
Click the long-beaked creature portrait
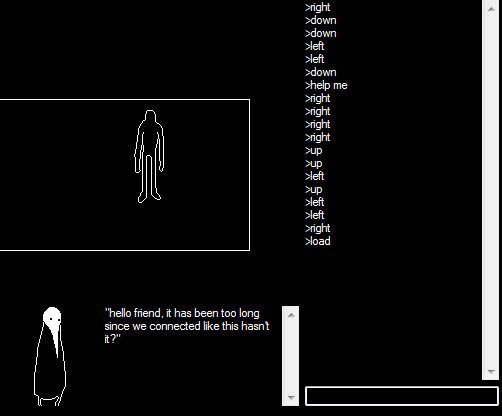[x=50, y=356]
